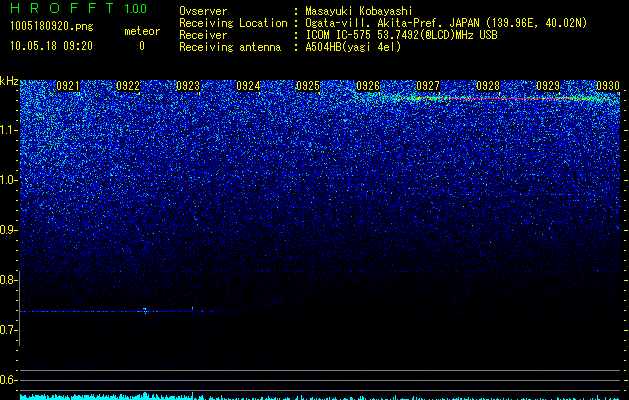Click the Ovserver field label
The image size is (629, 400).
(203, 11)
